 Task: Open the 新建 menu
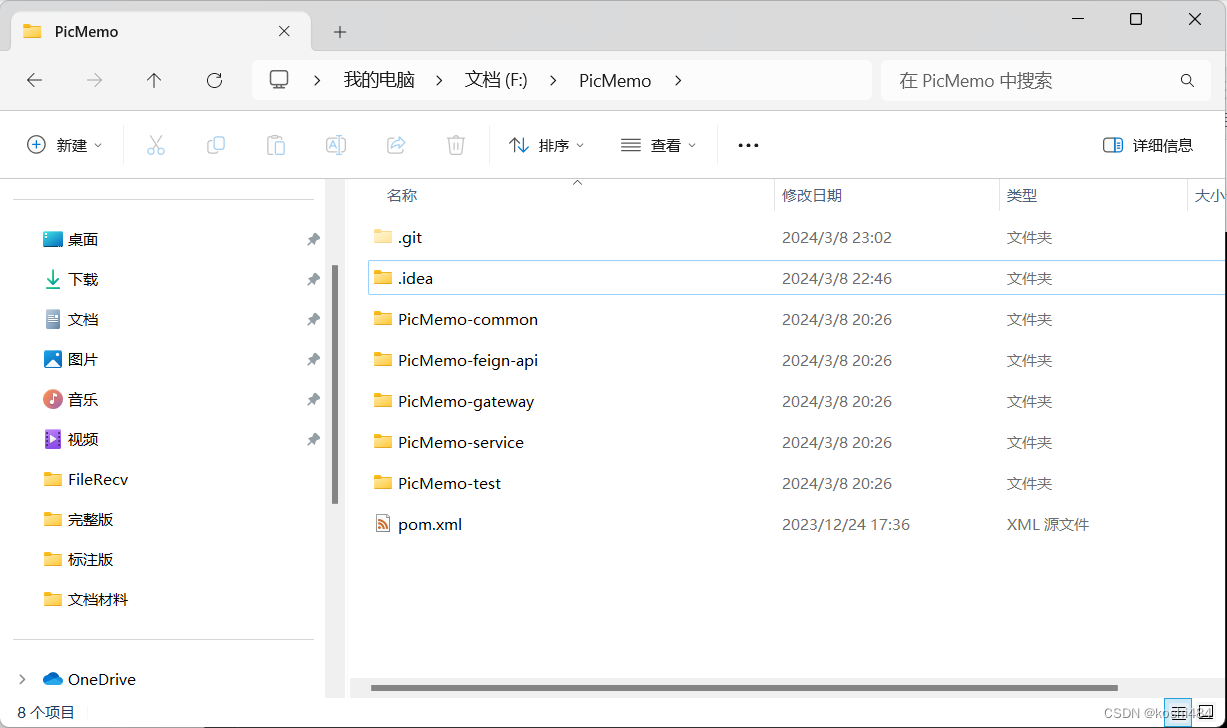[64, 145]
